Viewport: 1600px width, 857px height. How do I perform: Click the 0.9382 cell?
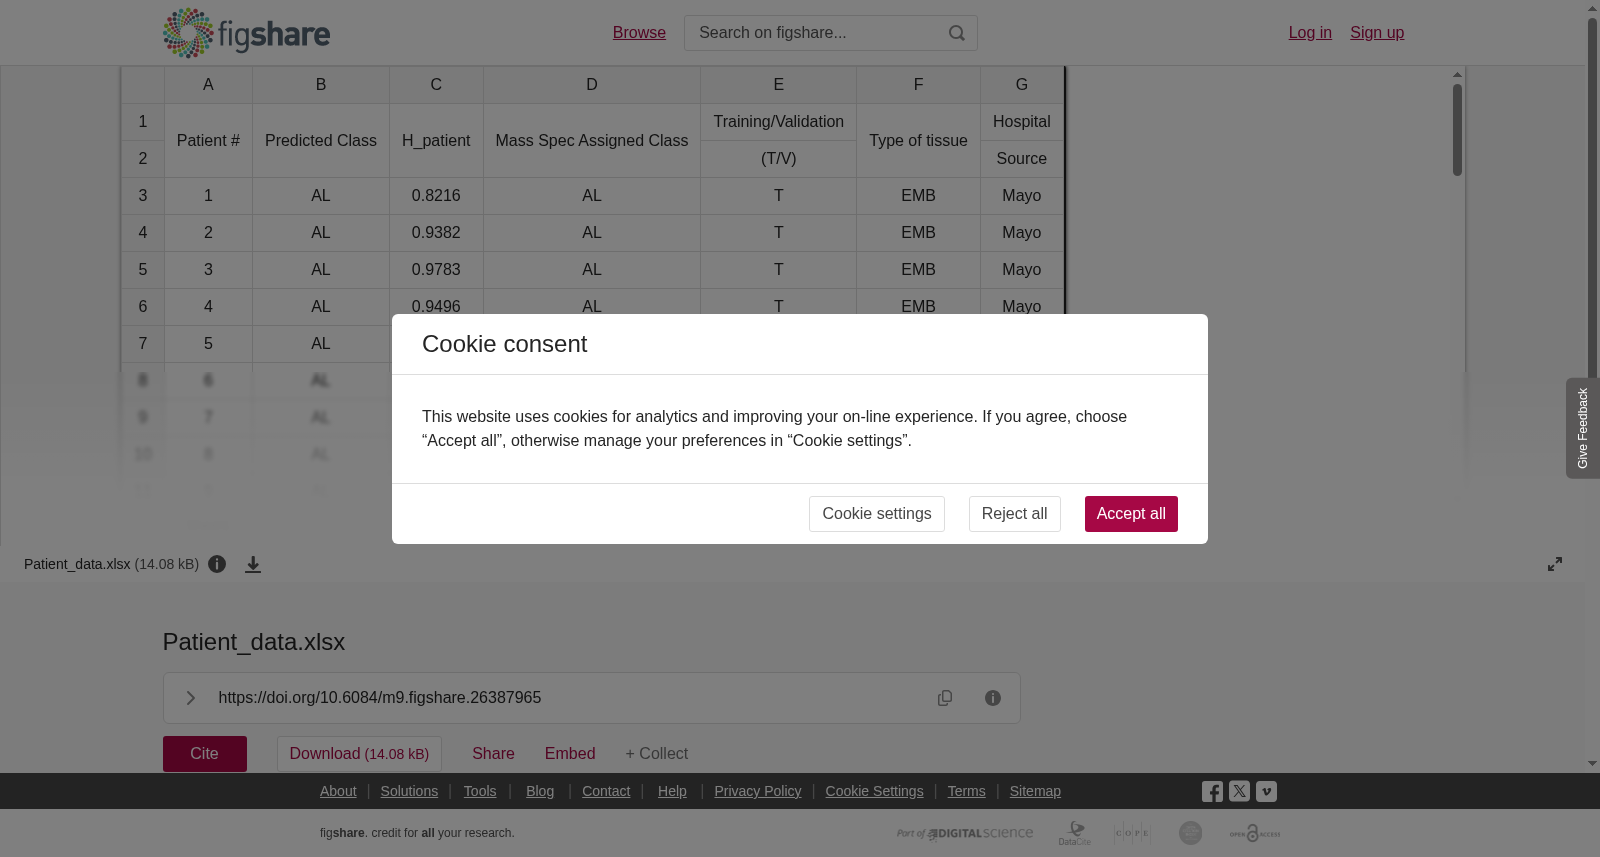pos(436,233)
